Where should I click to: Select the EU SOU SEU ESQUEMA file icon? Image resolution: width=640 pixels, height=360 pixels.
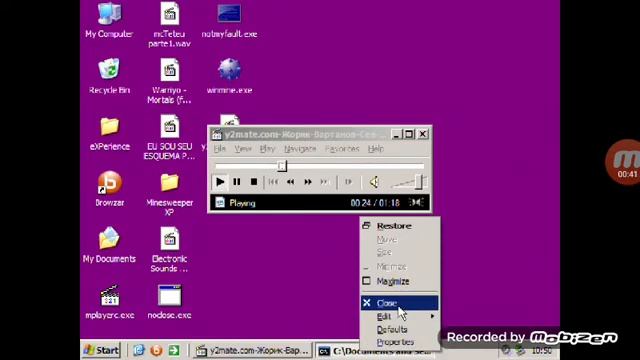(169, 137)
